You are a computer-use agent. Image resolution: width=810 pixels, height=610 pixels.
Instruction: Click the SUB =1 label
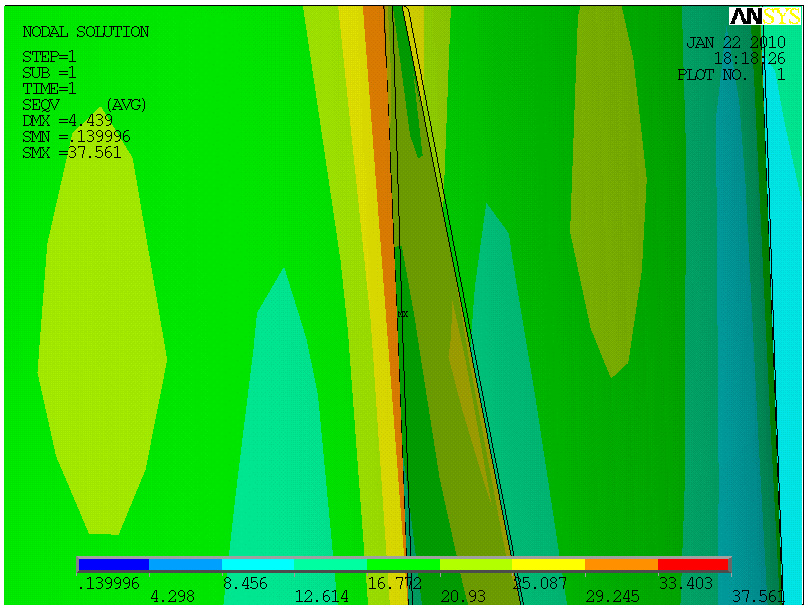click(x=49, y=73)
